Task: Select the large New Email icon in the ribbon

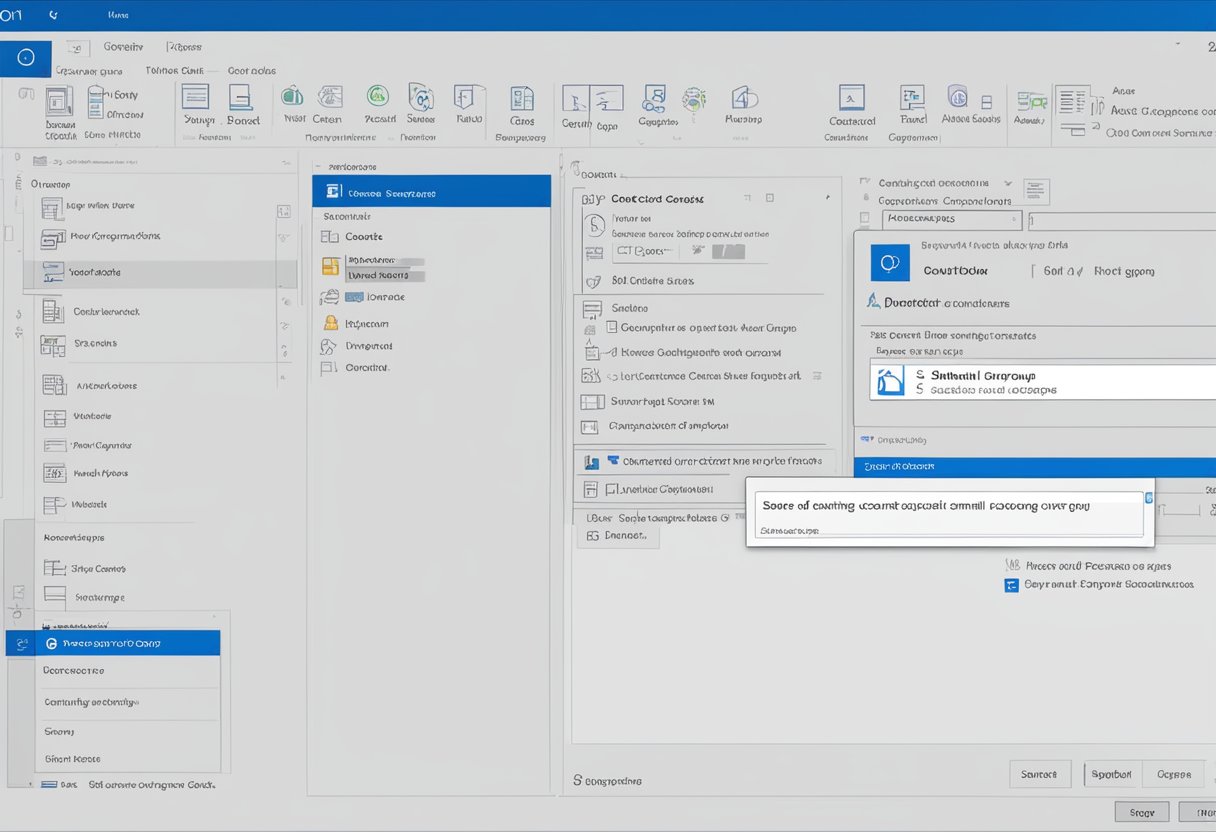Action: tap(59, 104)
